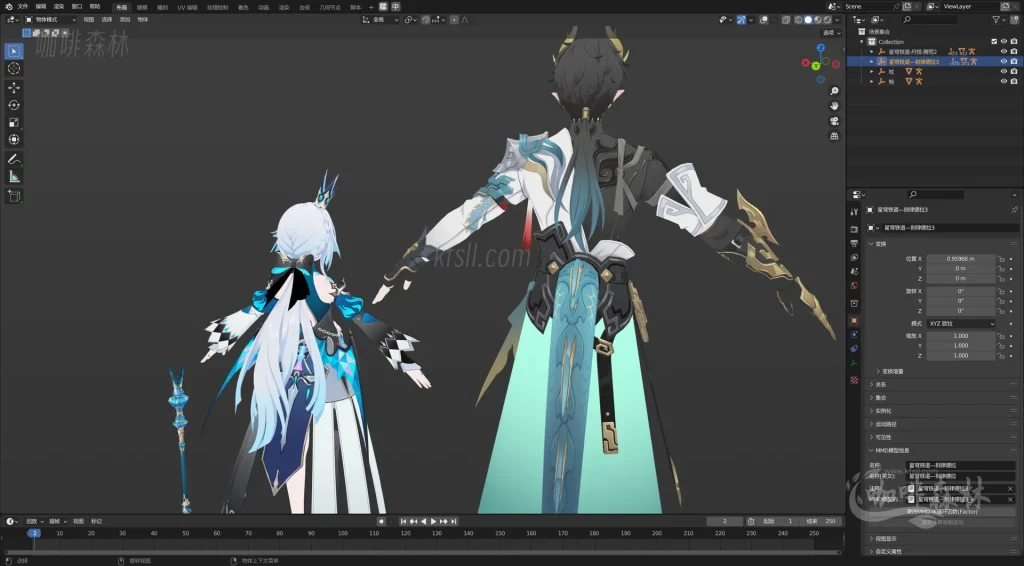
Task: Click the Blender logo menu icon
Action: [8, 7]
